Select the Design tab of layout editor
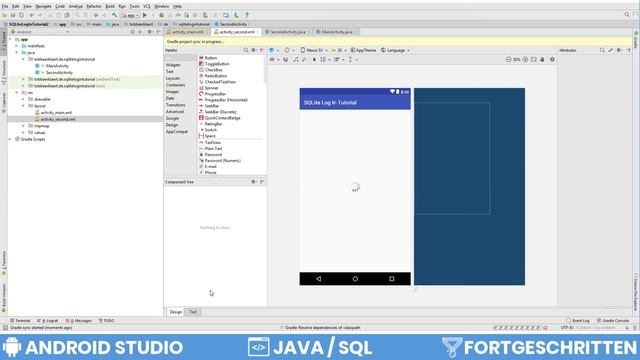Screen dimensions: 640x360 [176, 312]
